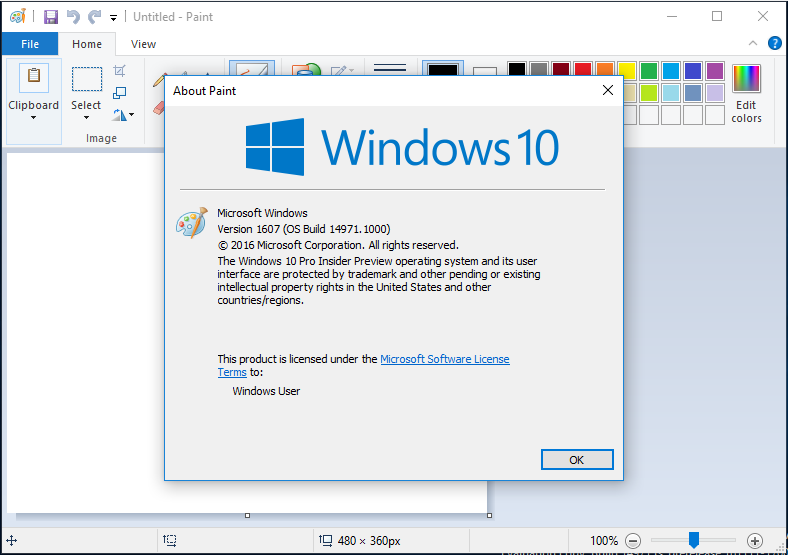Collapse the ribbon with the chevron
788x555 pixels.
pyautogui.click(x=752, y=43)
